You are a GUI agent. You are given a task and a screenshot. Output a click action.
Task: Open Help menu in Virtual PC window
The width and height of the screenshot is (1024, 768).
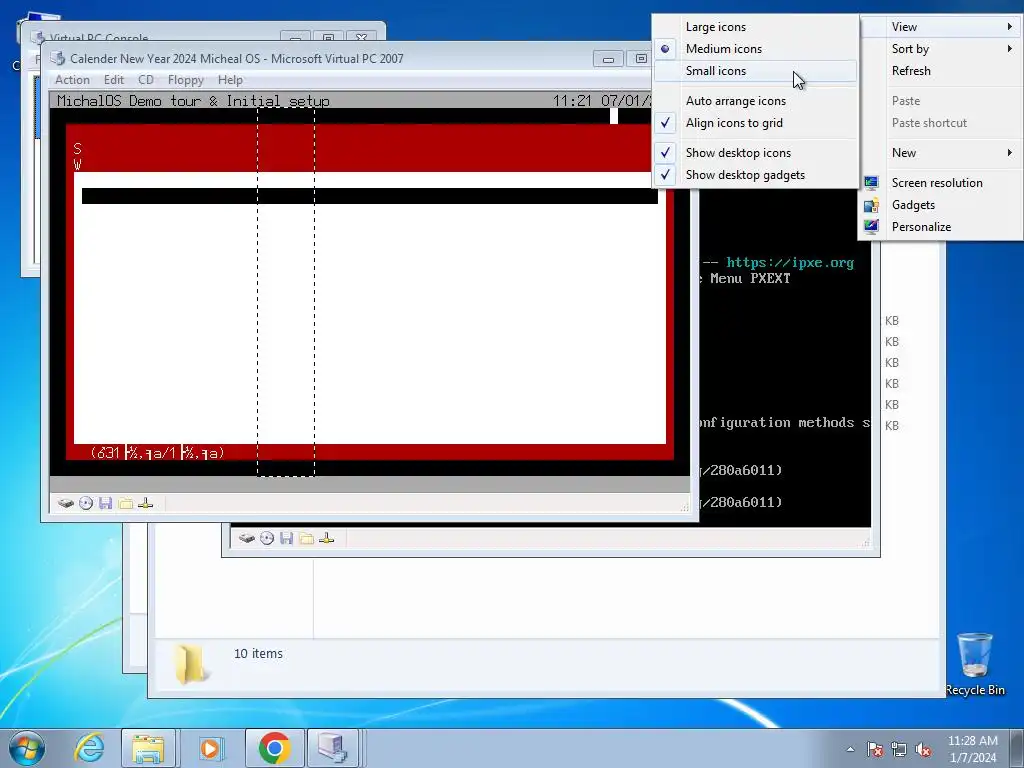(x=231, y=80)
